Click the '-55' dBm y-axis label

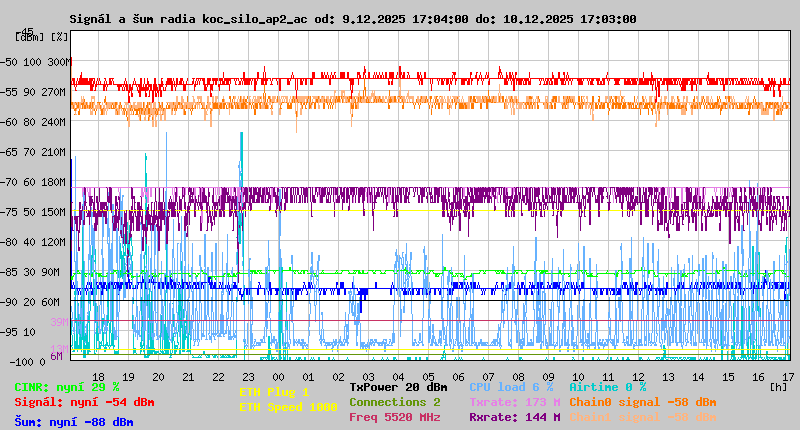click(x=9, y=92)
